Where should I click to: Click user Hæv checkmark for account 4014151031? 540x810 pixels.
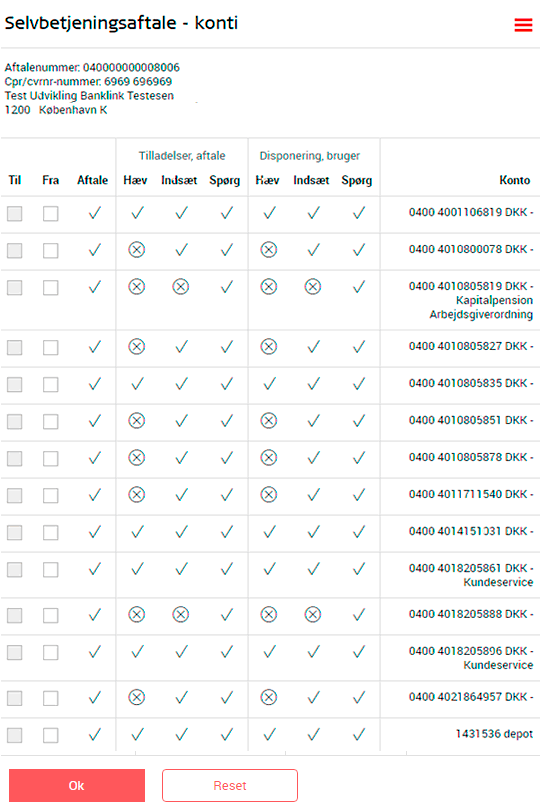[x=269, y=532]
